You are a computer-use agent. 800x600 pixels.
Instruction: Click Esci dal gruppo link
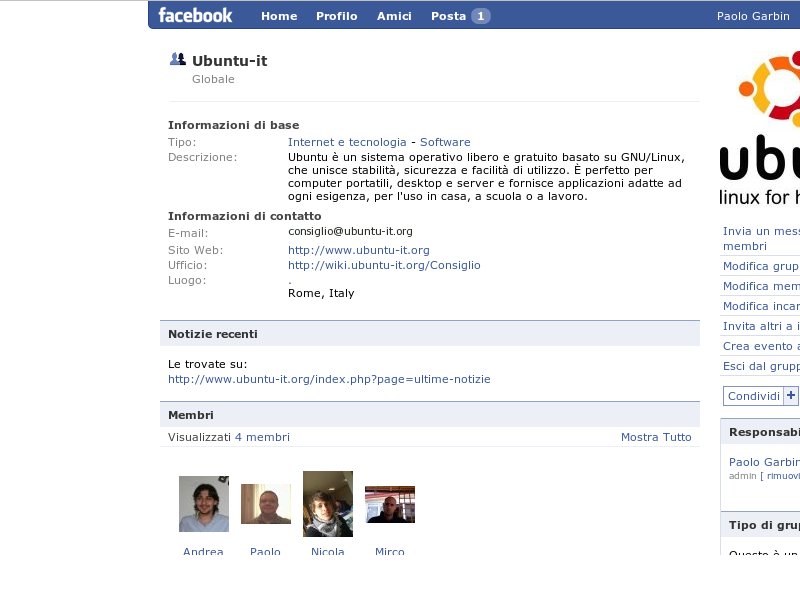pos(761,366)
